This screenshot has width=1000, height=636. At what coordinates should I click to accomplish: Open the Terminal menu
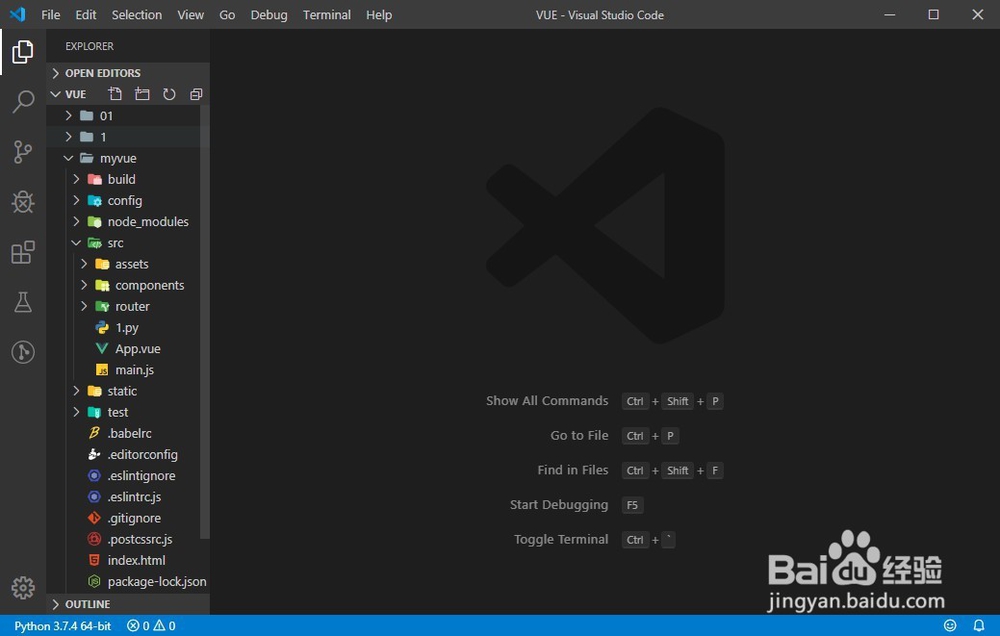pos(327,15)
